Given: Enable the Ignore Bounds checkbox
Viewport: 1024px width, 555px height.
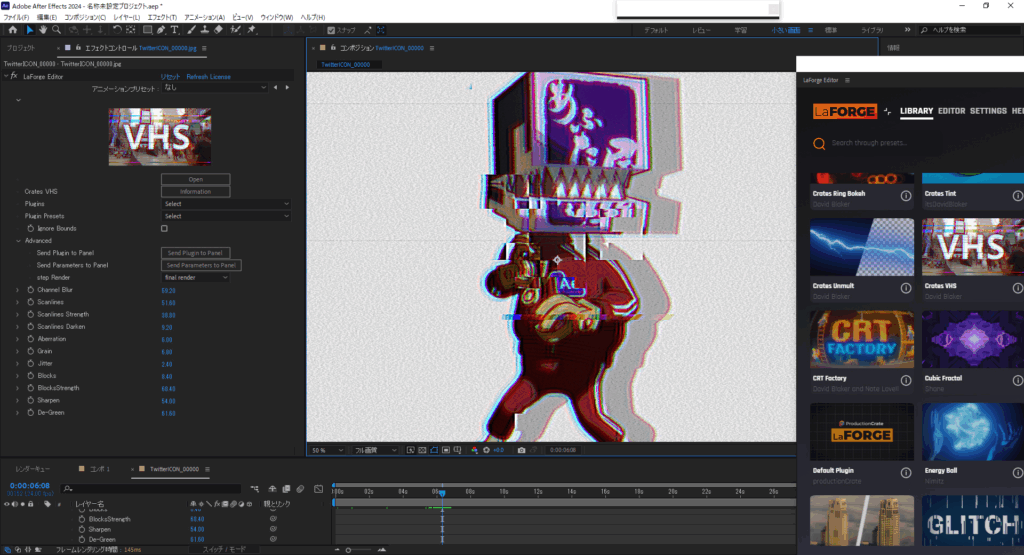Looking at the screenshot, I should click(x=164, y=228).
